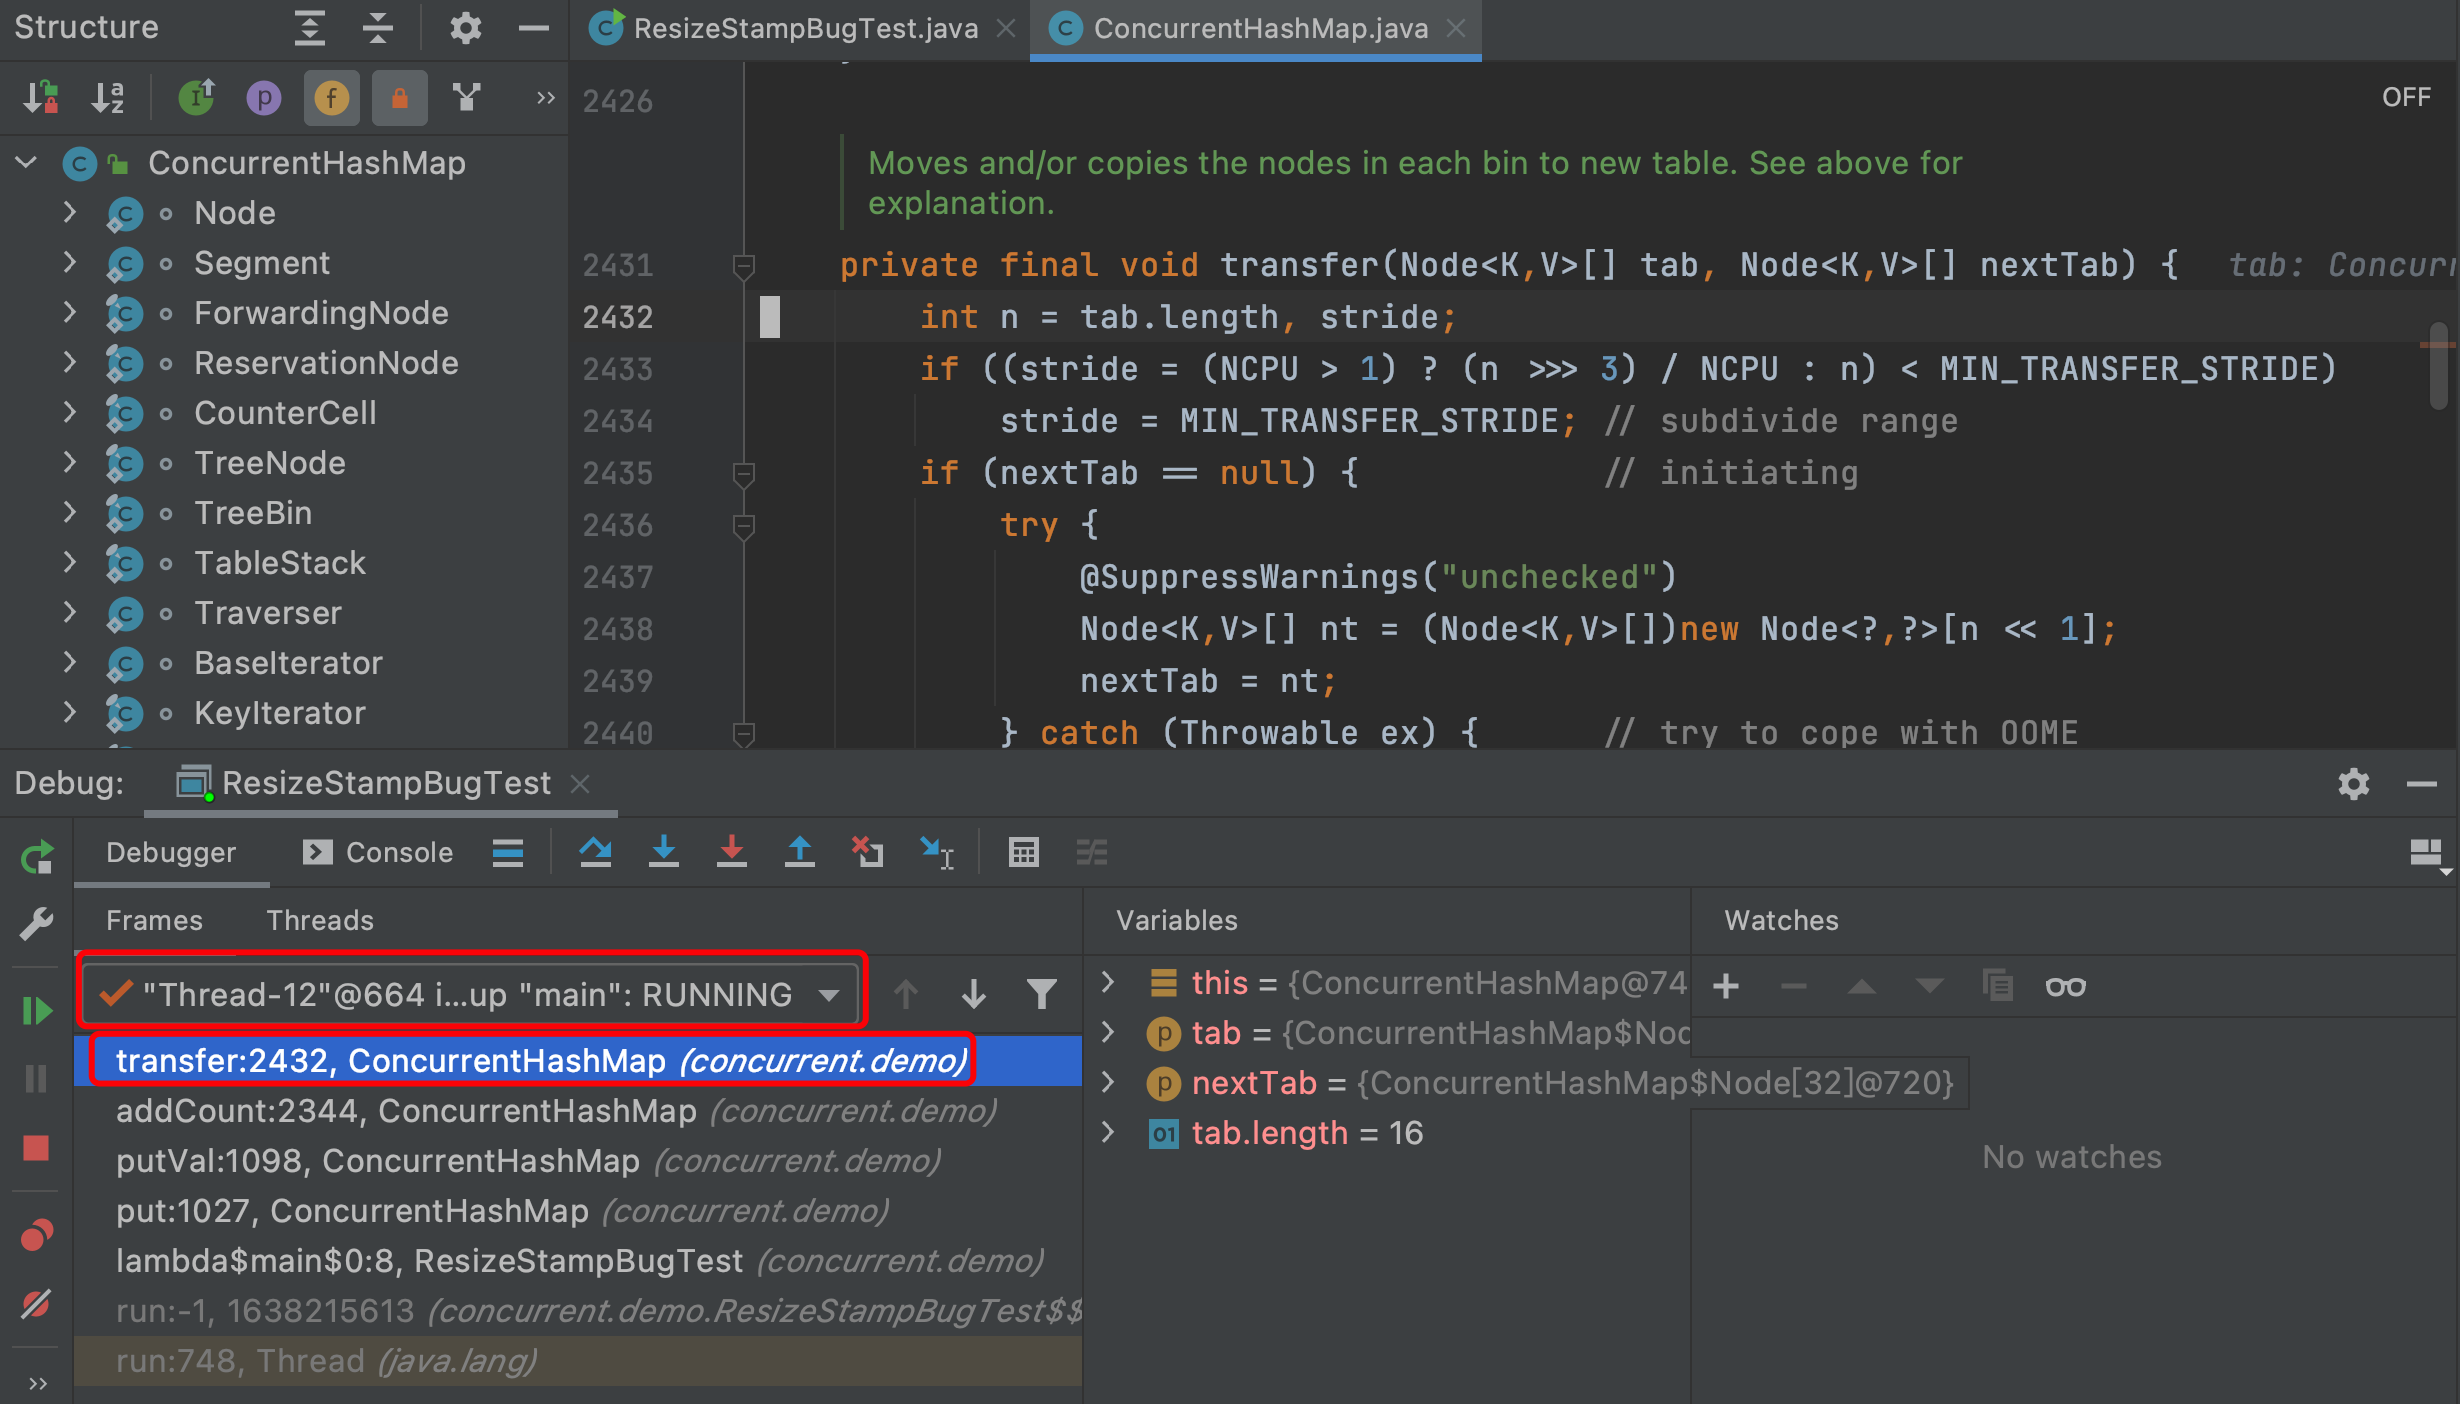Stop the debug session red square
This screenshot has height=1404, width=2460.
pyautogui.click(x=37, y=1148)
